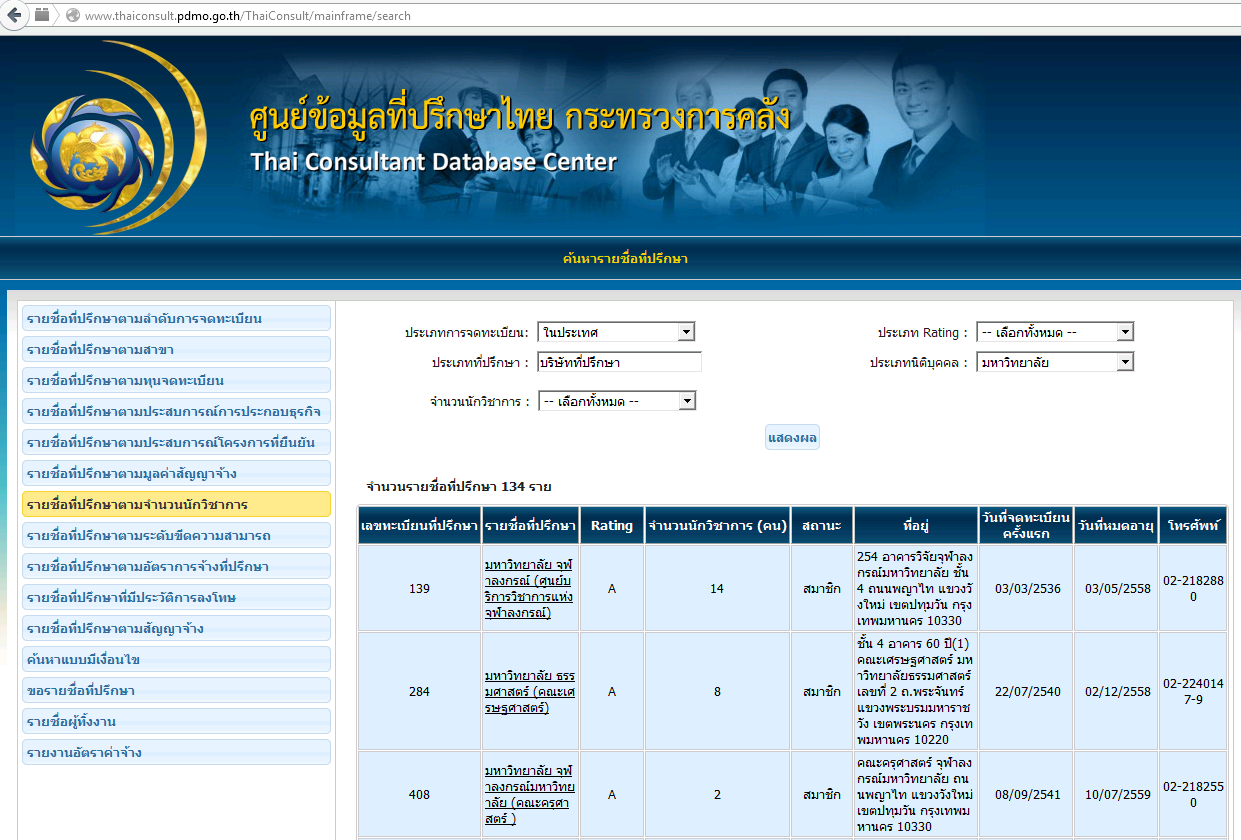Open consultant link จุฬาลงกรณ์มหาวิทยาลัย (คณะครุศาสตร์)
1241x840 pixels.
pos(530,795)
